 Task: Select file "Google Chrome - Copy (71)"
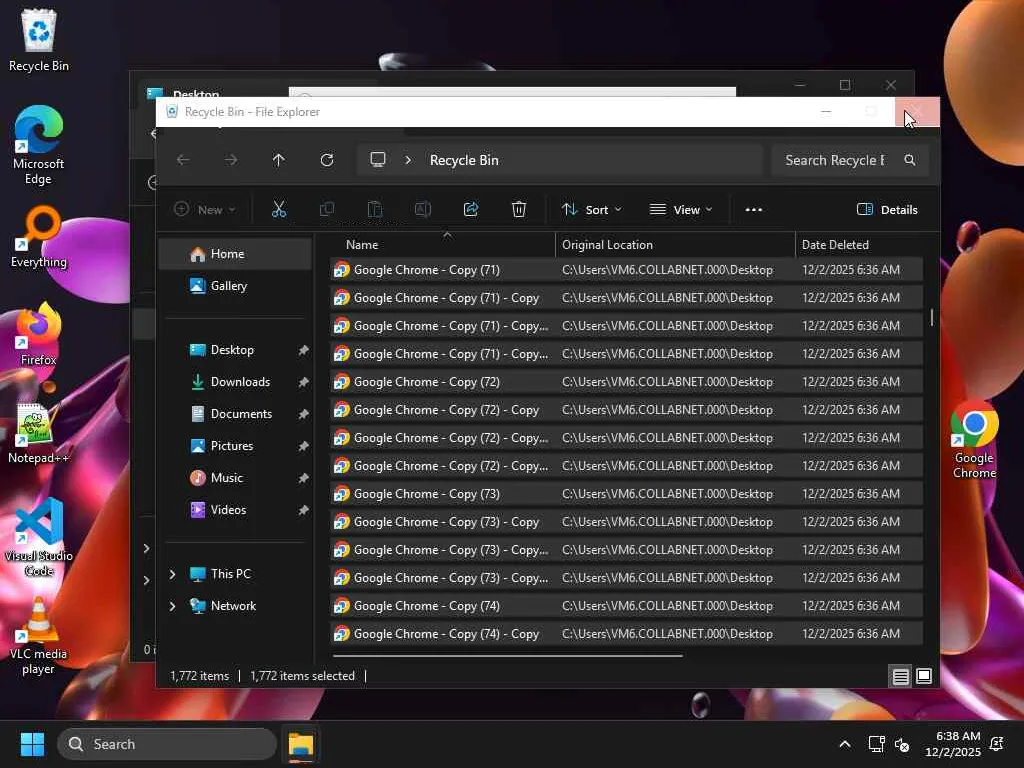tap(626, 270)
